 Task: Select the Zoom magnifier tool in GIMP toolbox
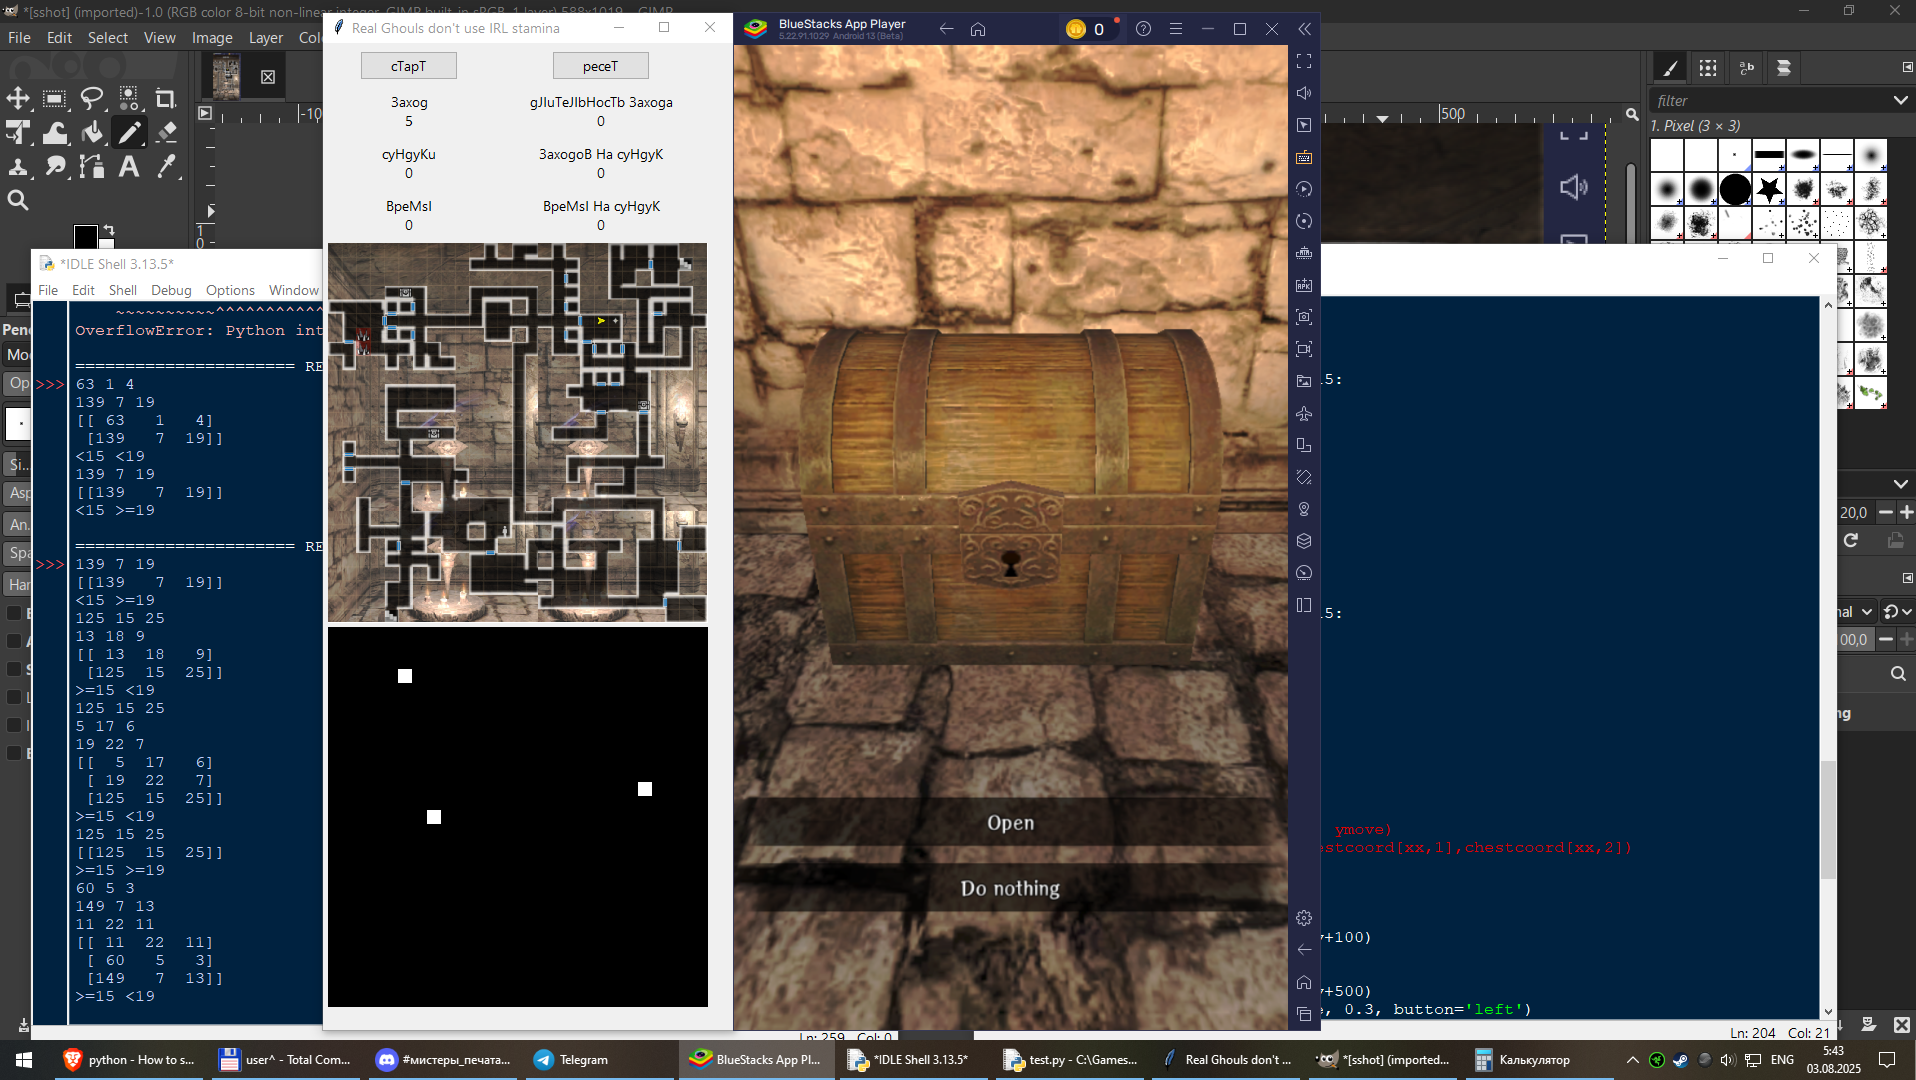tap(18, 200)
